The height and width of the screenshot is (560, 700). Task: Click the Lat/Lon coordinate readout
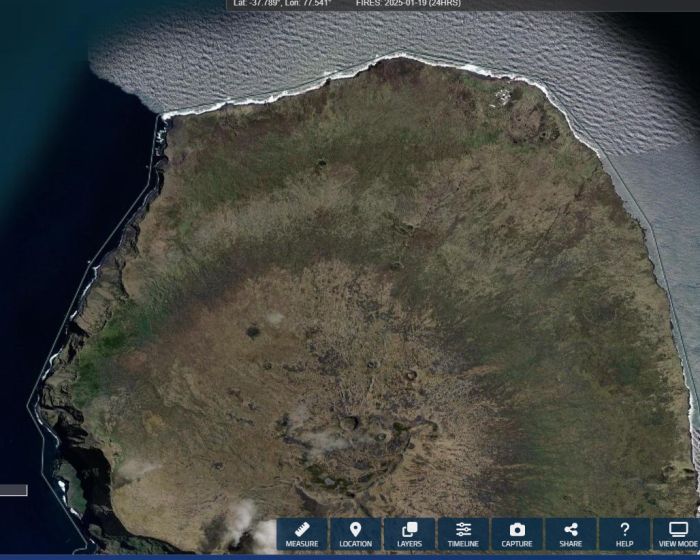(282, 4)
